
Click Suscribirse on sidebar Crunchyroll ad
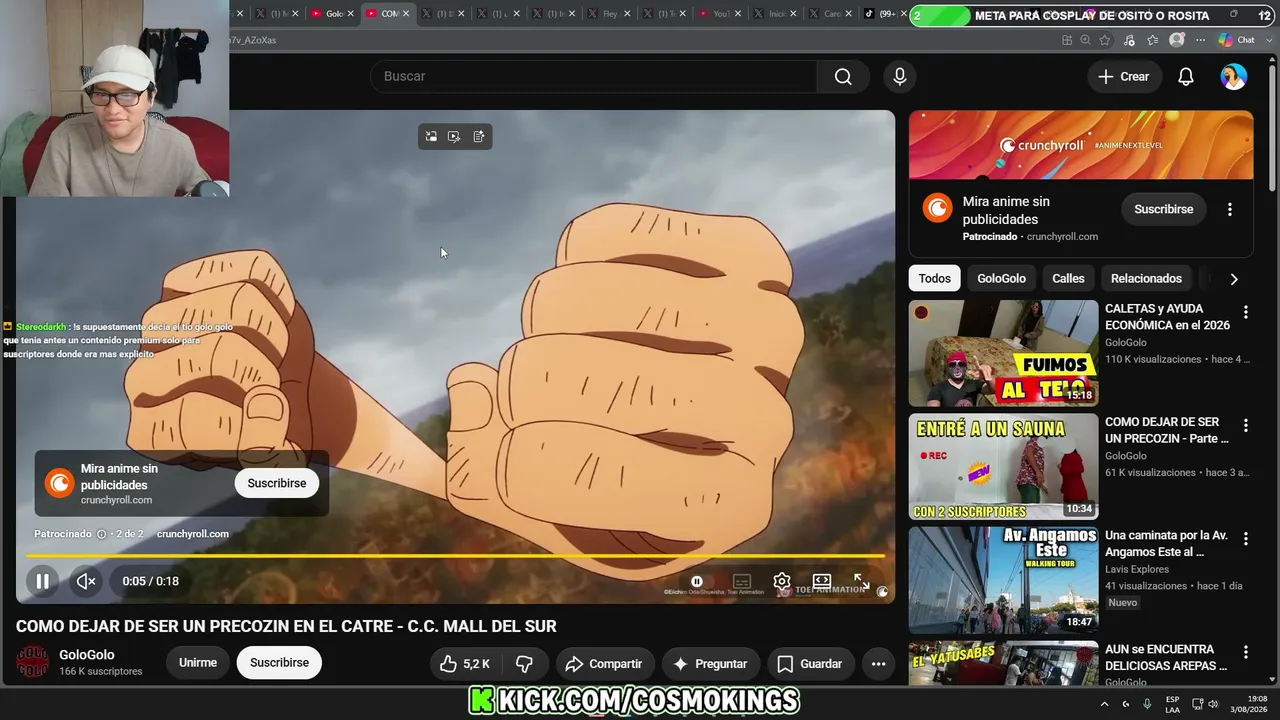coord(1164,209)
